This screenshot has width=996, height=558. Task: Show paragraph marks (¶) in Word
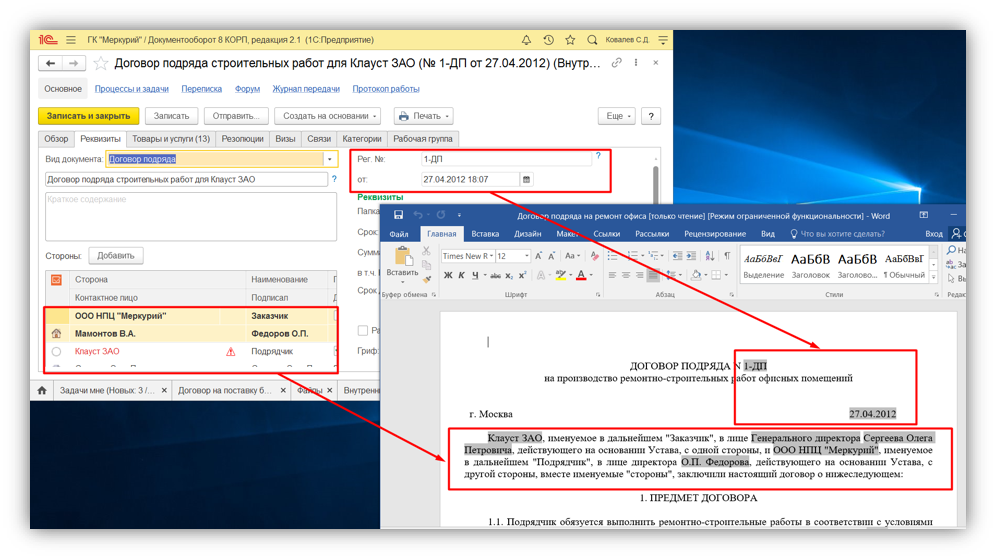point(727,255)
